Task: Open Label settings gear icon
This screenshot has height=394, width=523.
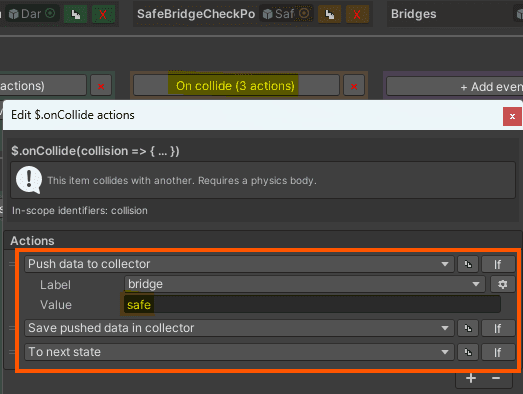Action: pyautogui.click(x=502, y=284)
